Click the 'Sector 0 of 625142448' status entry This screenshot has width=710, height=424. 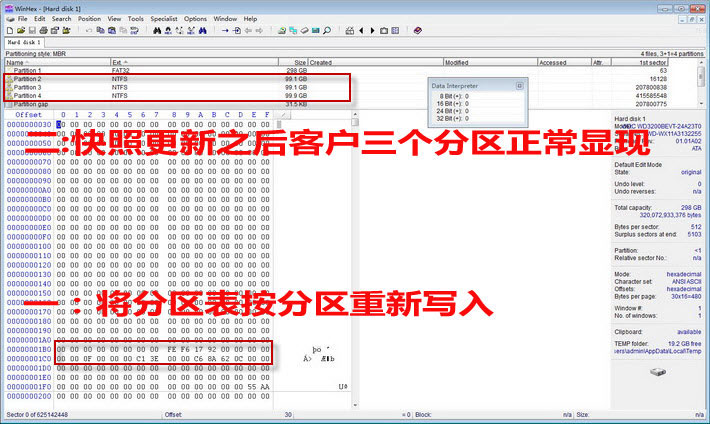(x=37, y=414)
